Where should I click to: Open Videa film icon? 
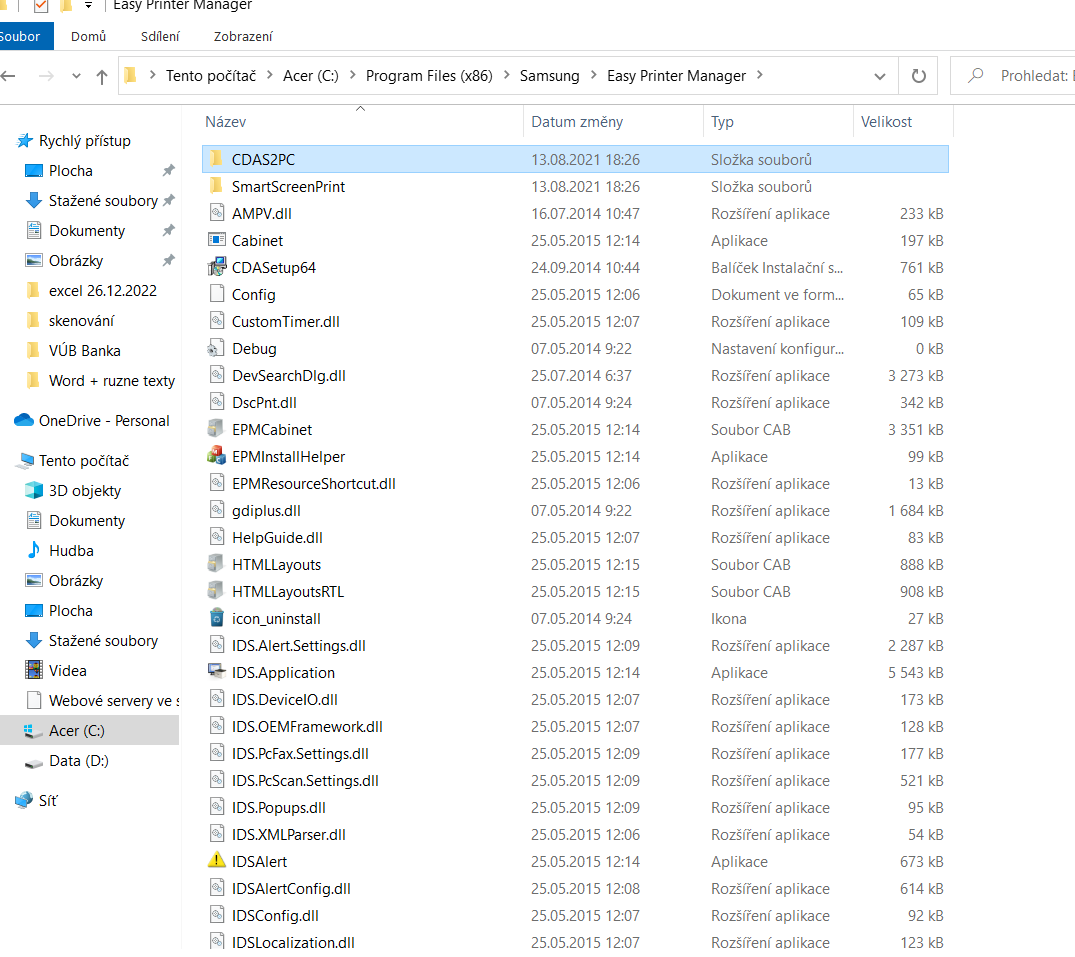[x=34, y=670]
